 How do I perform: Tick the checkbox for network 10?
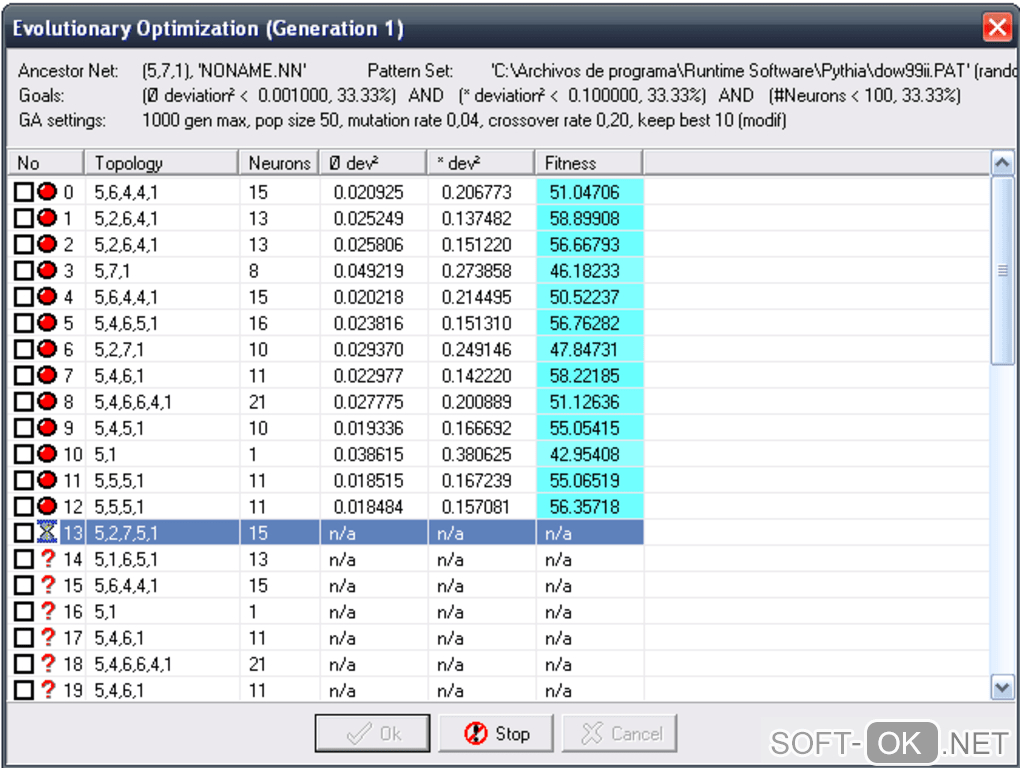click(24, 454)
